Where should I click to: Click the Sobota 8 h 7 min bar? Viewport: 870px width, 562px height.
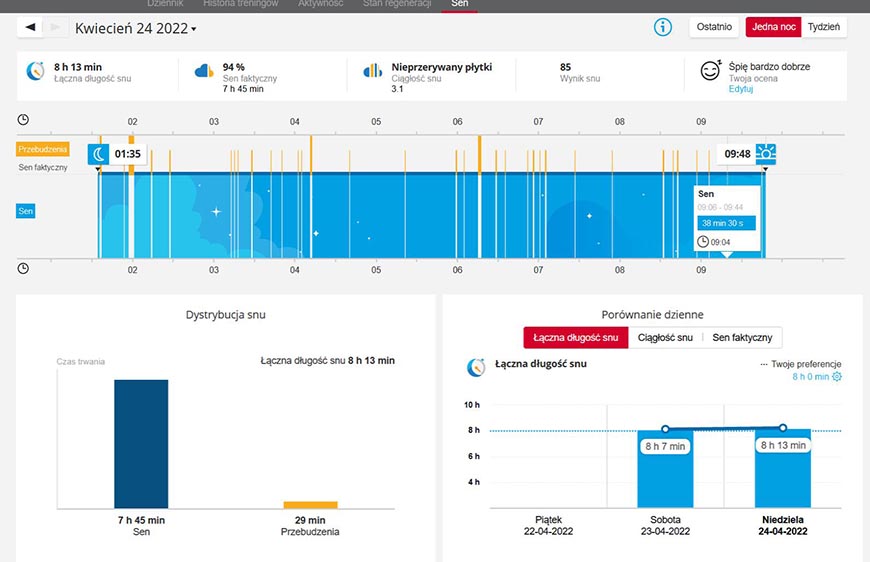coord(665,469)
